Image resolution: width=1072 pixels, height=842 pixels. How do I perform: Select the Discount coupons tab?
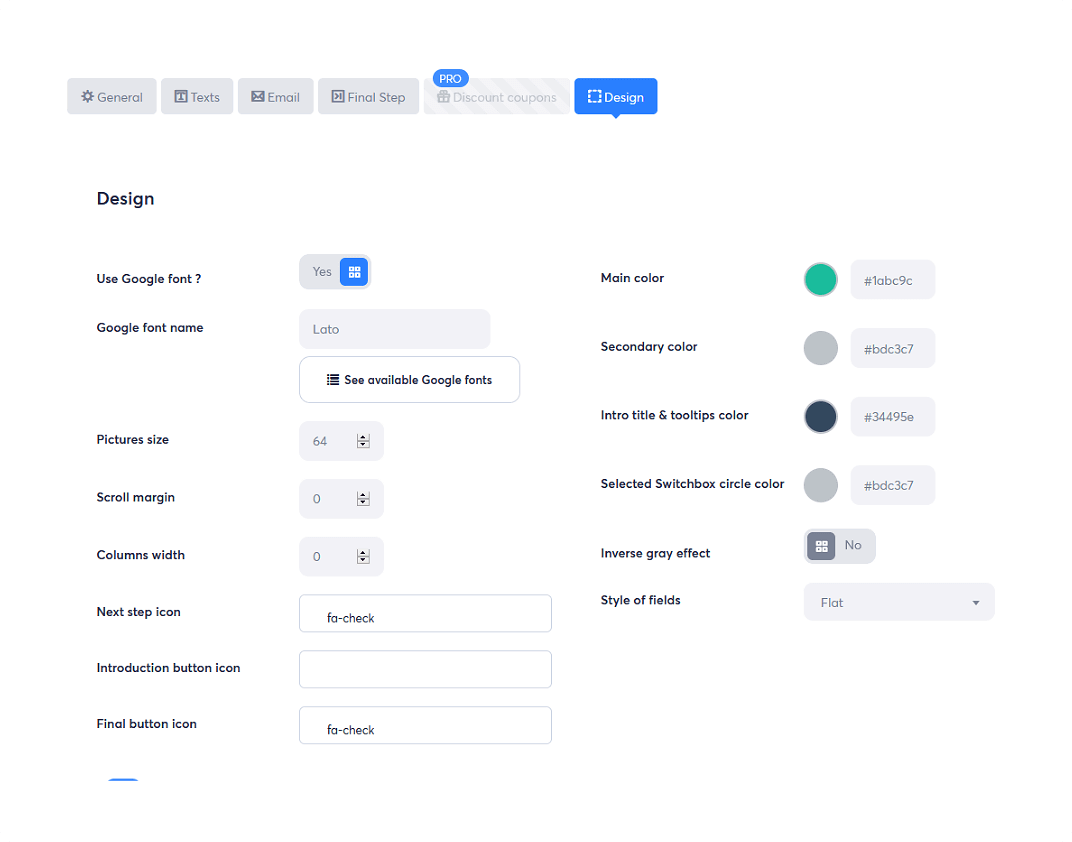[497, 96]
